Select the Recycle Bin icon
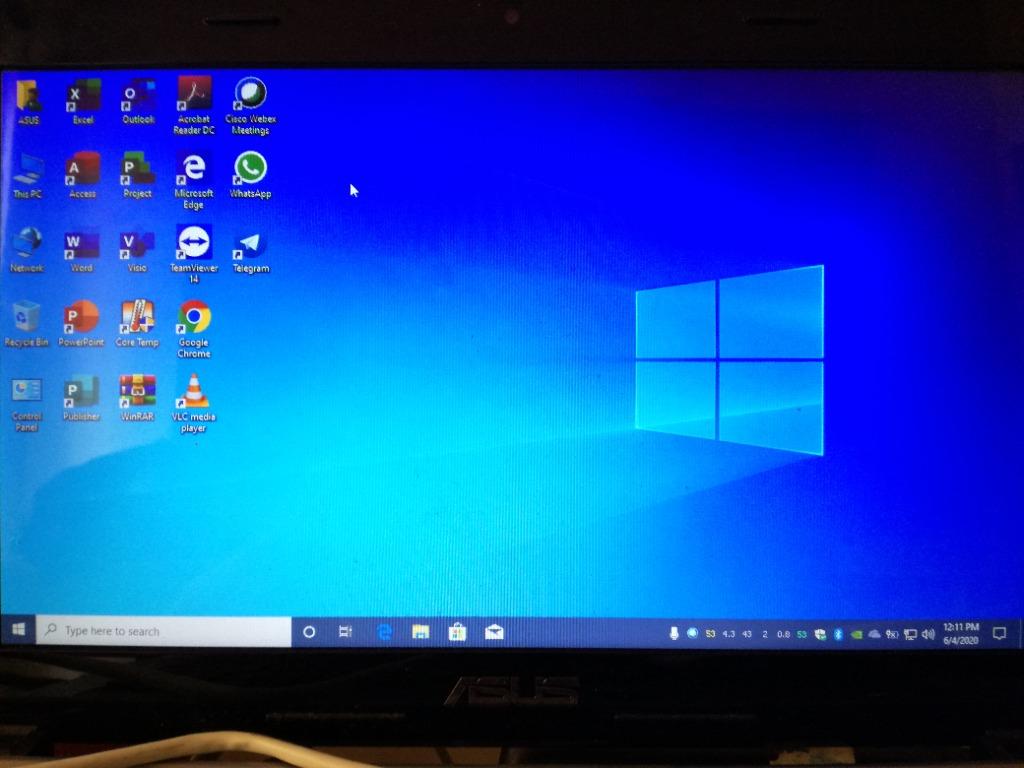The width and height of the screenshot is (1024, 768). [x=27, y=317]
